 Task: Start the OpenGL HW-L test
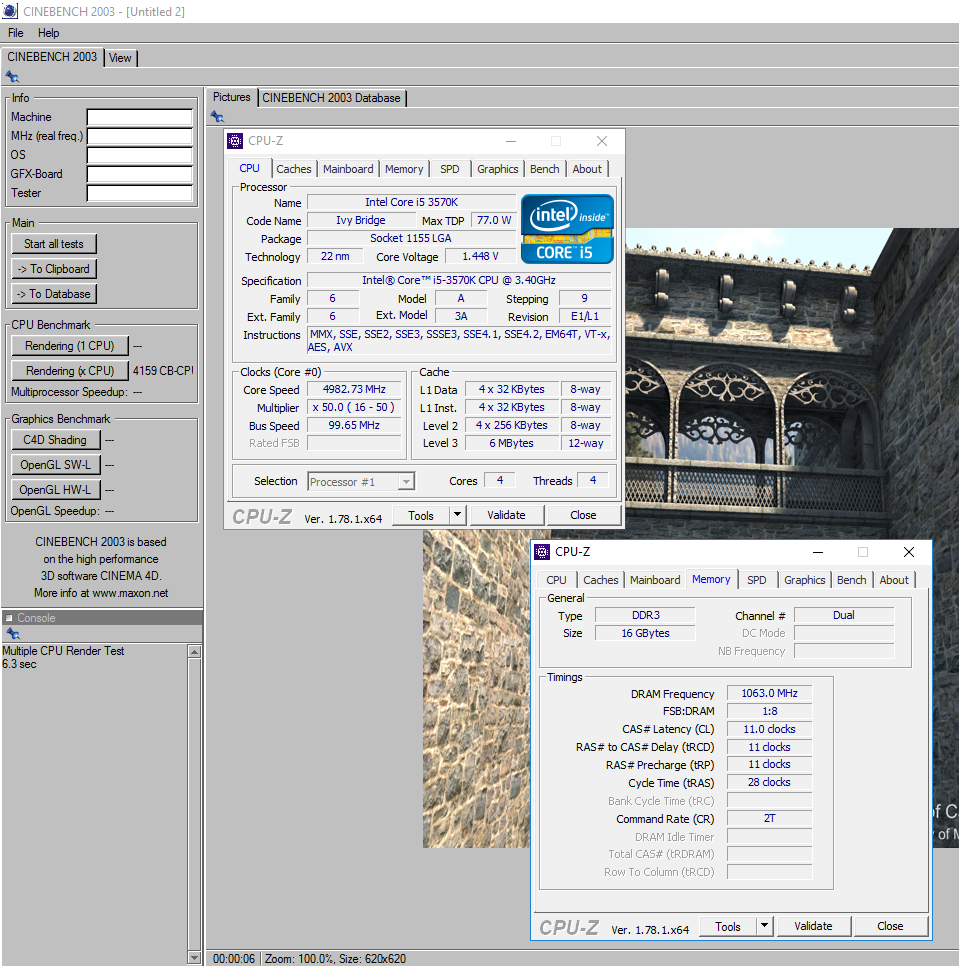55,490
